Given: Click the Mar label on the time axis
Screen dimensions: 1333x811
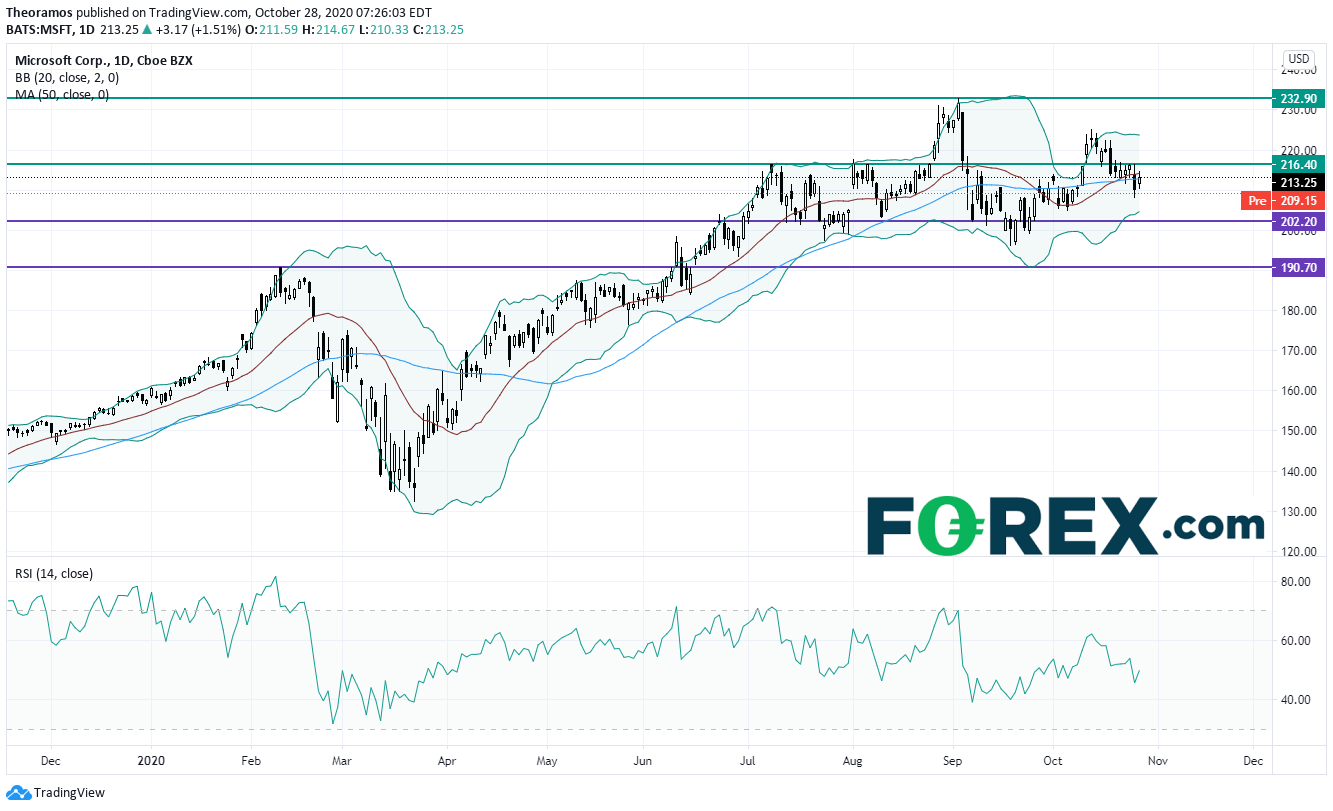Looking at the screenshot, I should (x=341, y=760).
